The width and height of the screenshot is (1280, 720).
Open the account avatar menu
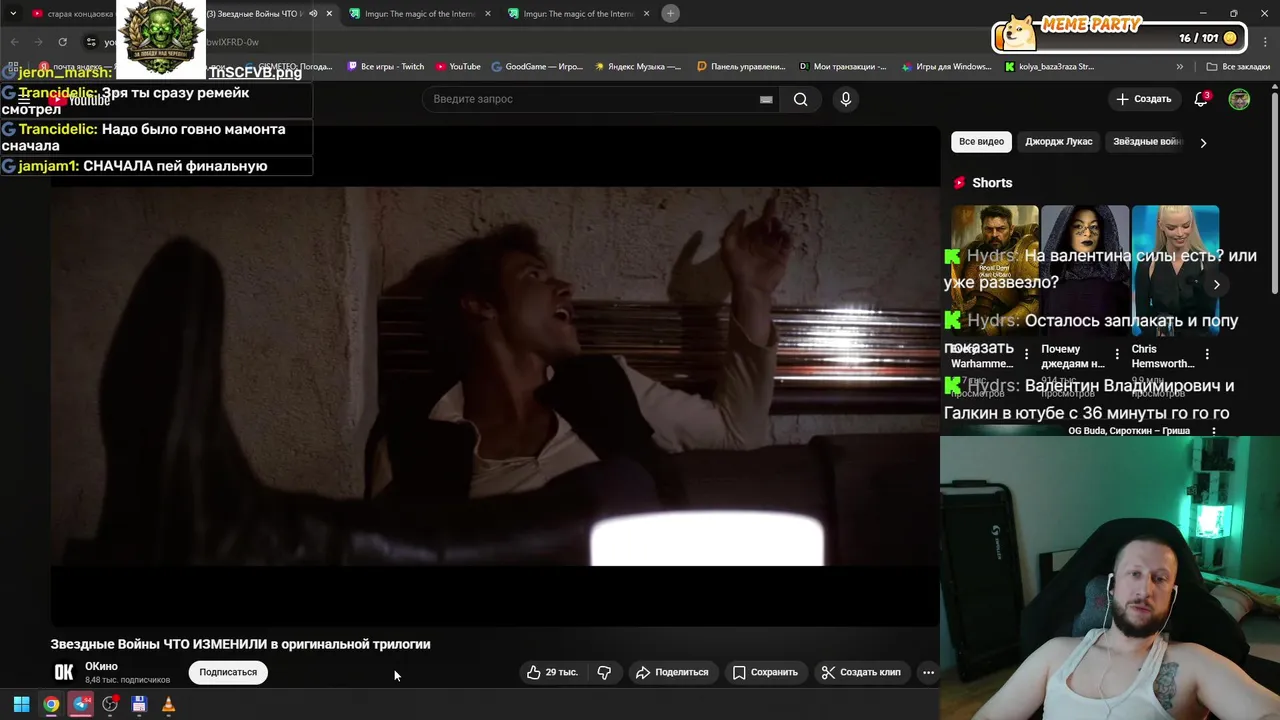pyautogui.click(x=1239, y=99)
